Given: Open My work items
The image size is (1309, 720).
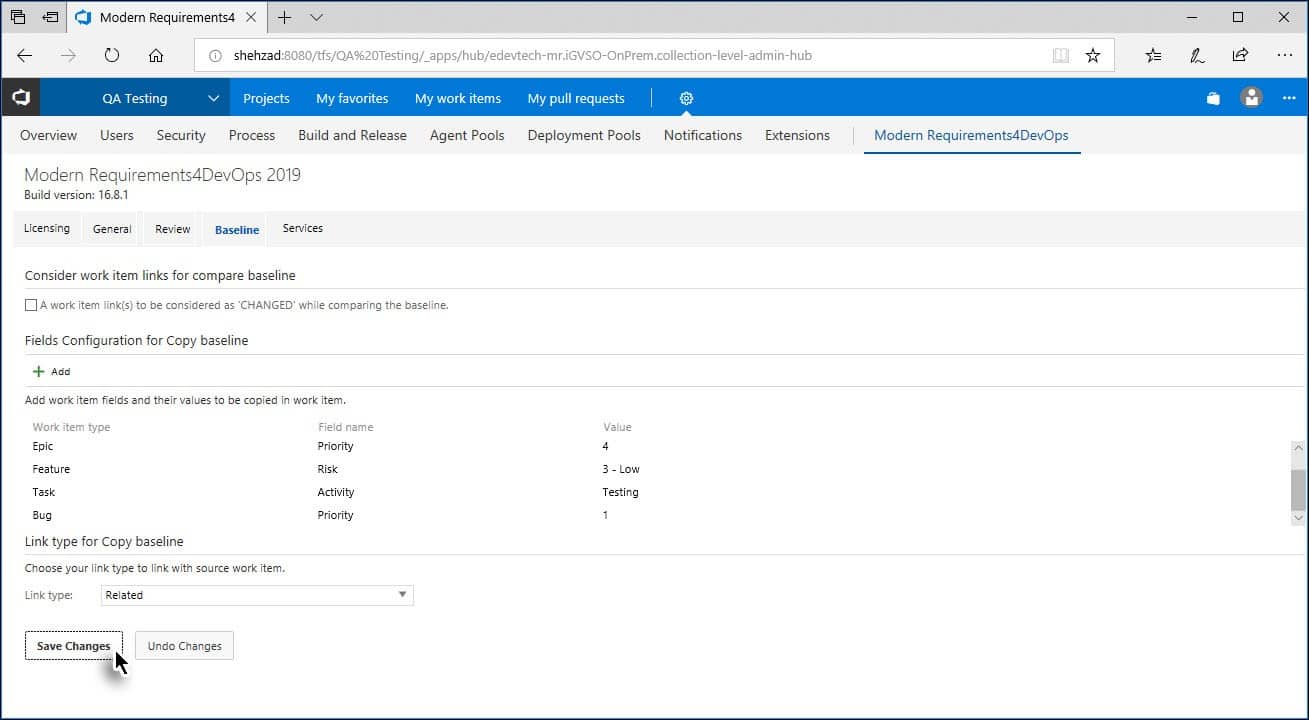Looking at the screenshot, I should pyautogui.click(x=458, y=98).
